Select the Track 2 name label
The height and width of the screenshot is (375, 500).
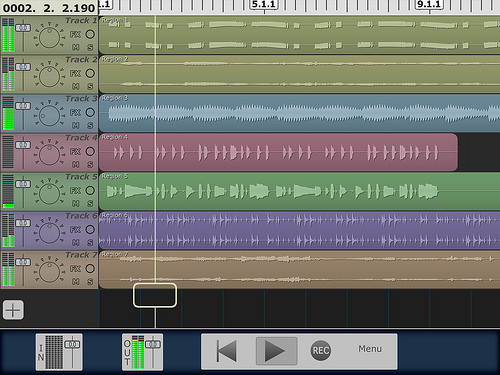point(81,60)
